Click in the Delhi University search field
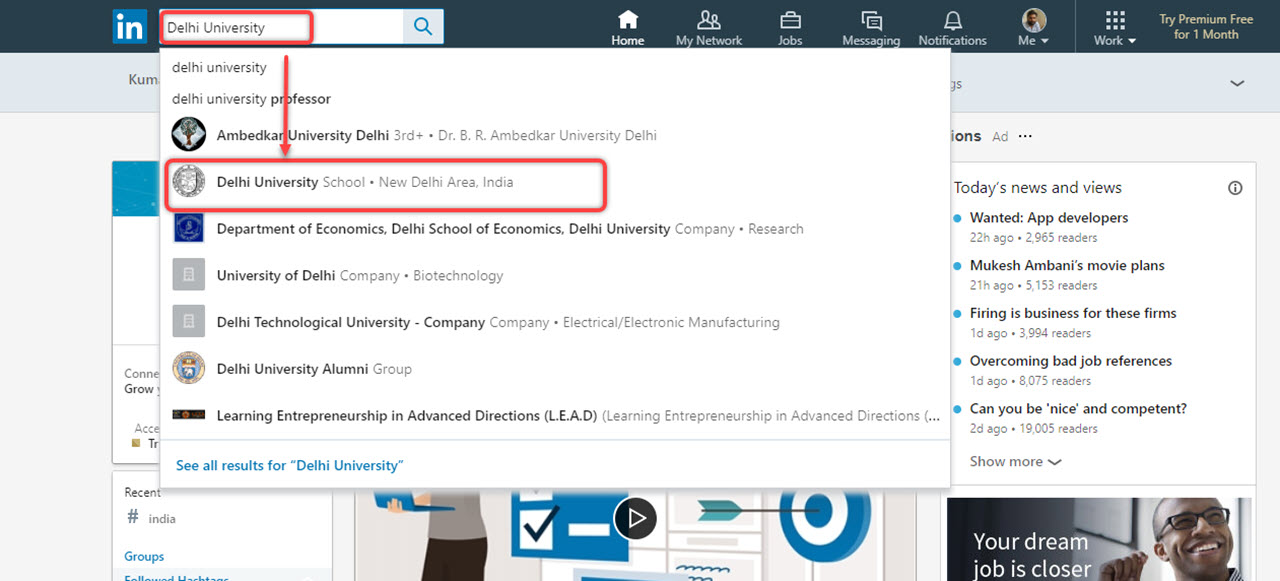1280x581 pixels. (283, 27)
